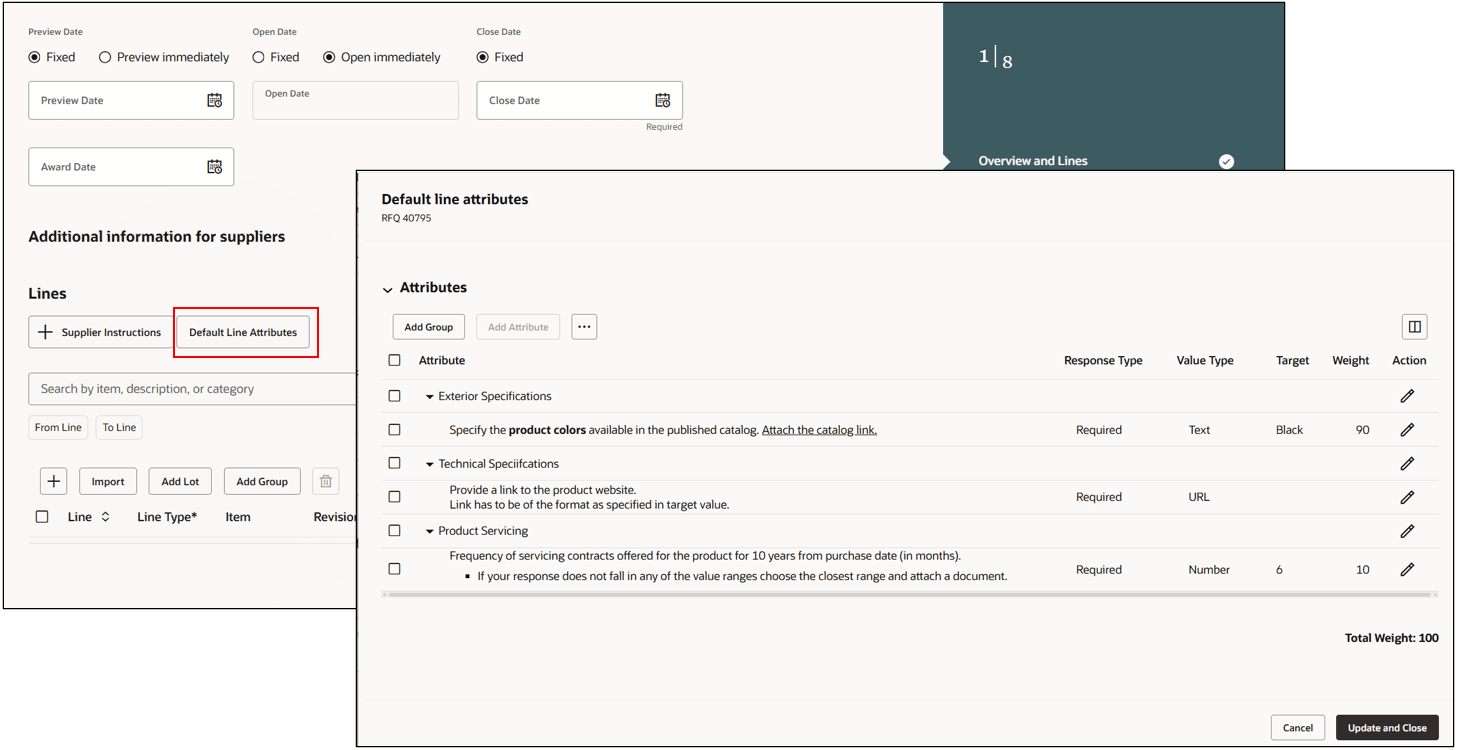Open the Preview Date calendar picker
This screenshot has height=750, width=1457.
(214, 100)
